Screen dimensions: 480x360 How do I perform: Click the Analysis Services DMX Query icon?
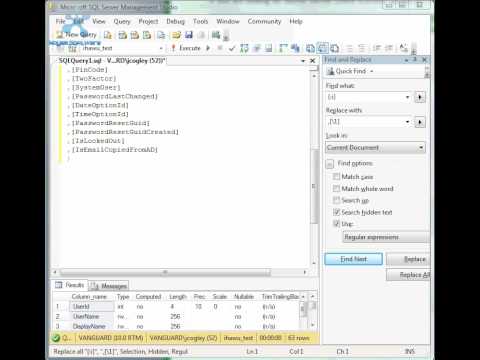135,35
